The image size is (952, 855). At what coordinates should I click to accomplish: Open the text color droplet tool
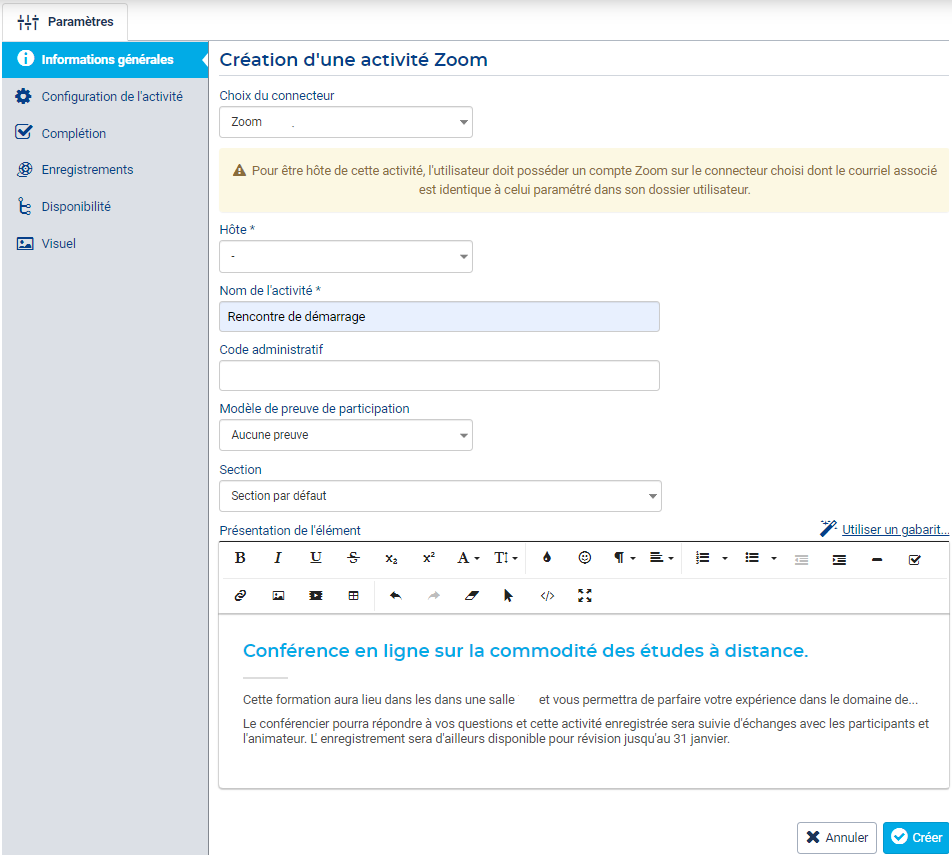[x=547, y=558]
